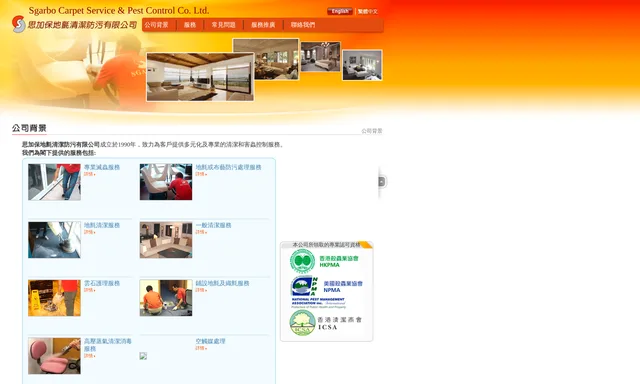This screenshot has width=640, height=384.
Task: Click the 詳情 link under 地氈清潔服務
Action: [90, 232]
